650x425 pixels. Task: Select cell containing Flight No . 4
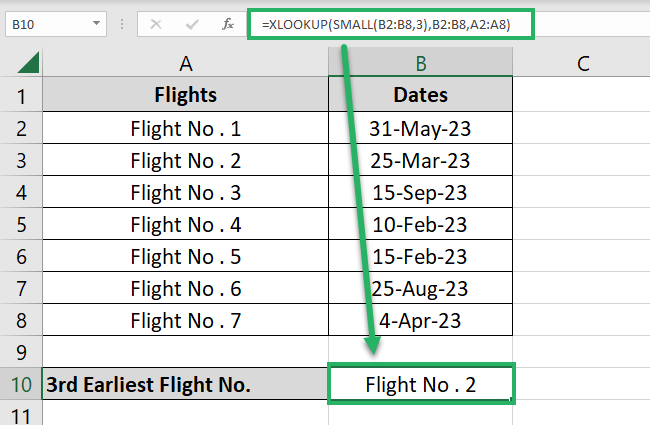point(186,224)
